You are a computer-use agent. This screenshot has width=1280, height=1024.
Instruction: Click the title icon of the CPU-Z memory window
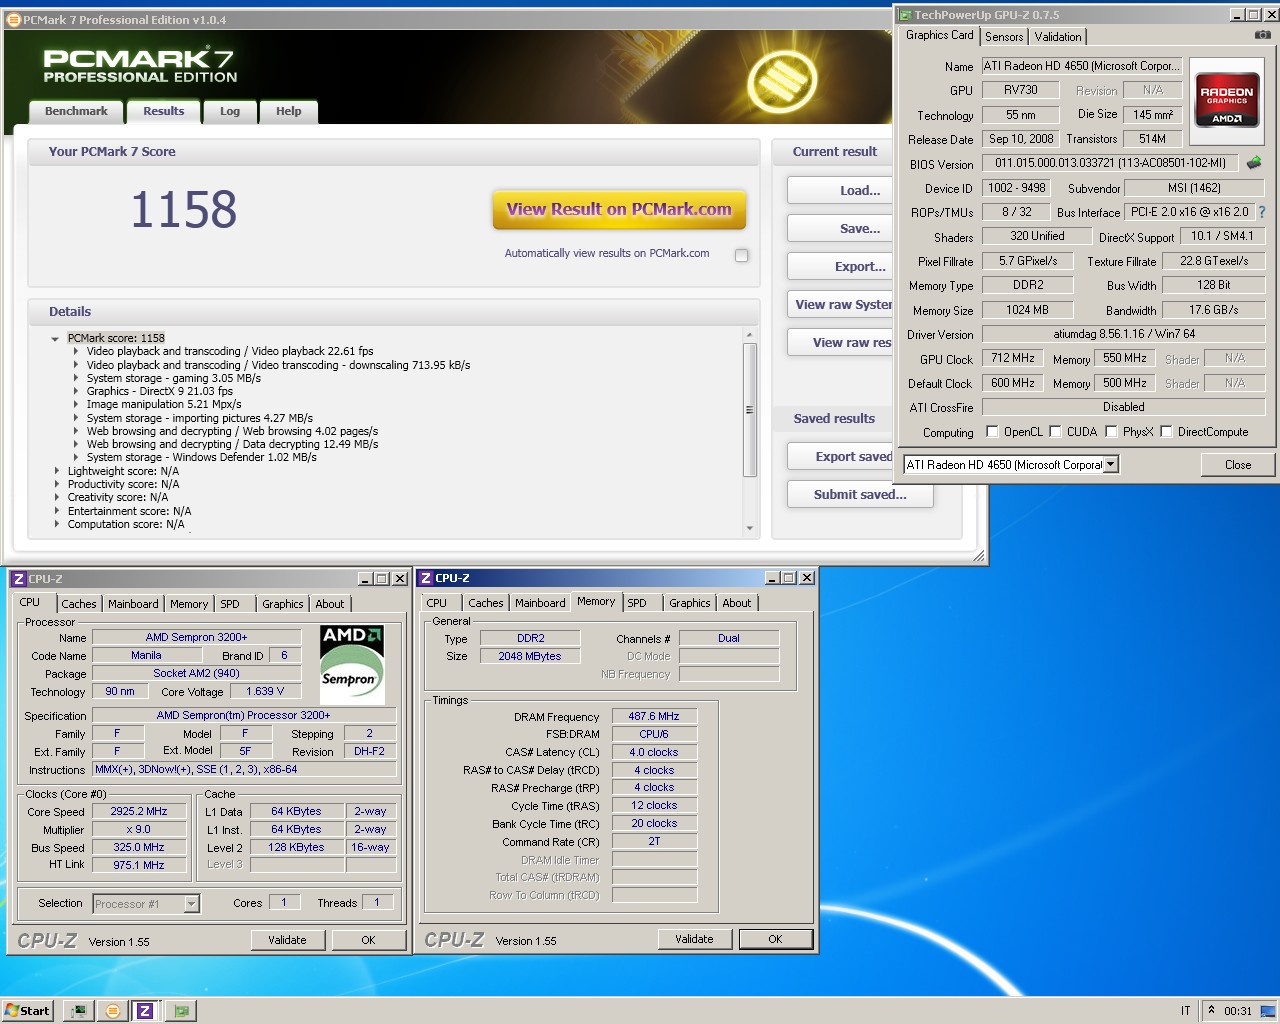point(425,578)
